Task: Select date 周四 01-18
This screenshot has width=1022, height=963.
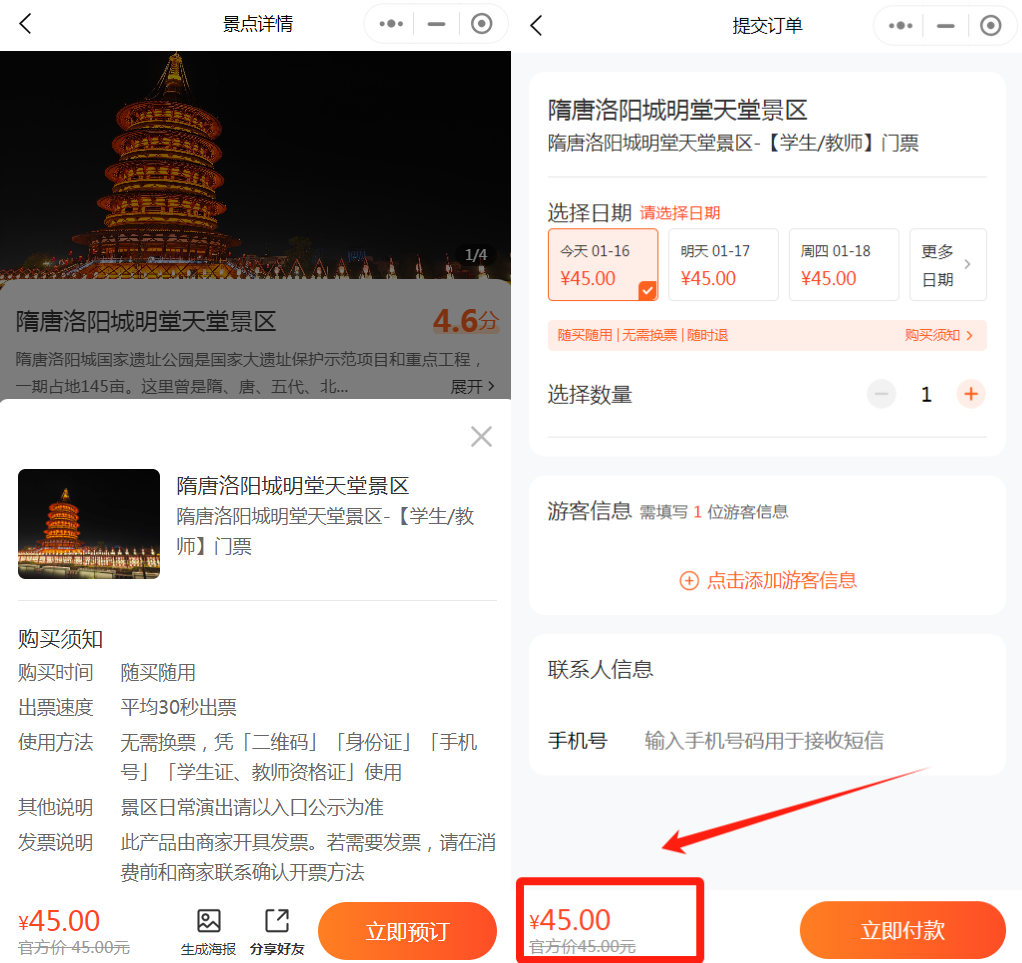Action: point(844,265)
